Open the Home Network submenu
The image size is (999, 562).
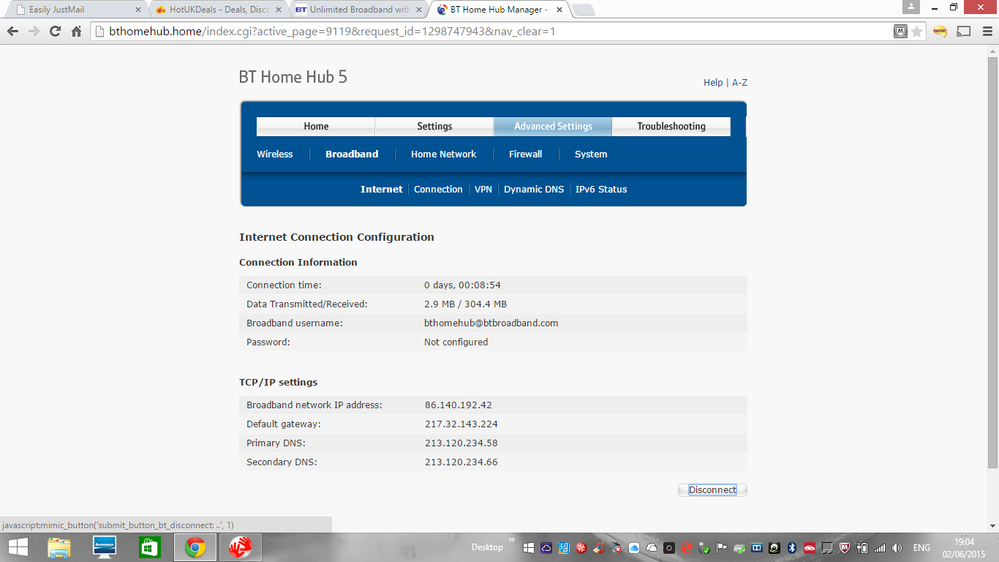443,154
